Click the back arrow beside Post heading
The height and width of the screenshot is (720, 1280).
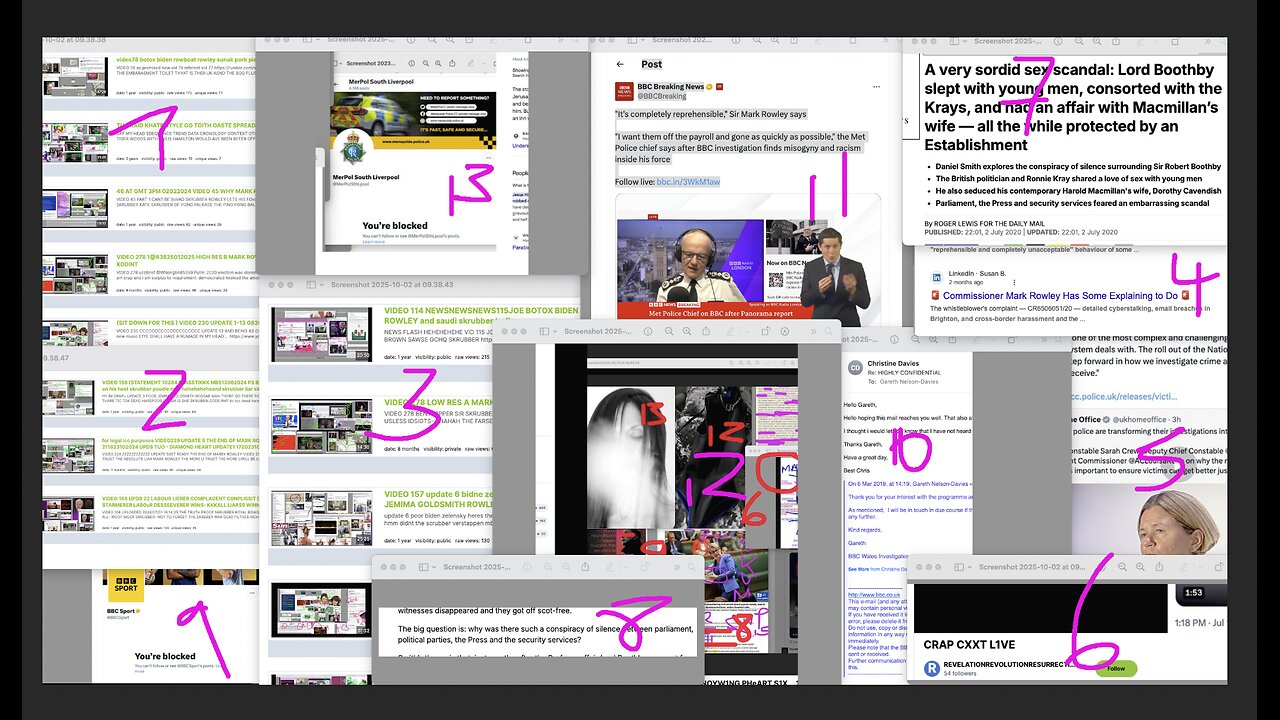click(x=620, y=64)
